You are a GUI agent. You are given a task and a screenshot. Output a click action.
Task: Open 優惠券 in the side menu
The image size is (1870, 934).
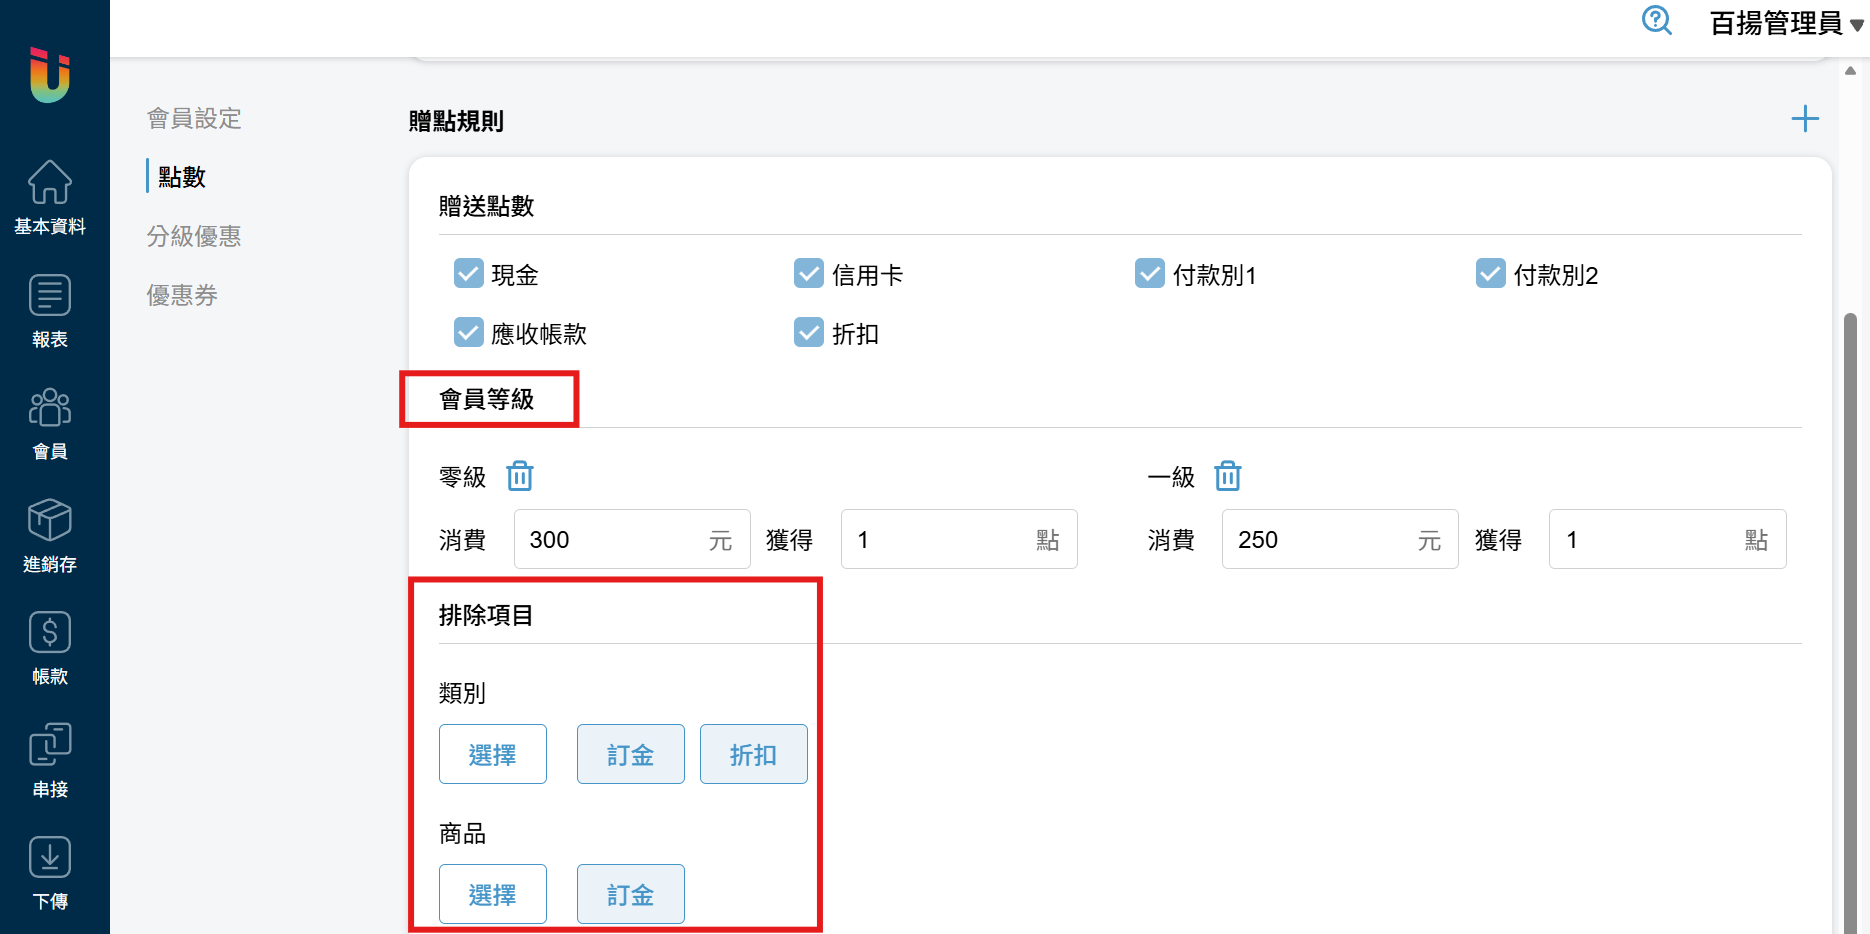point(182,295)
